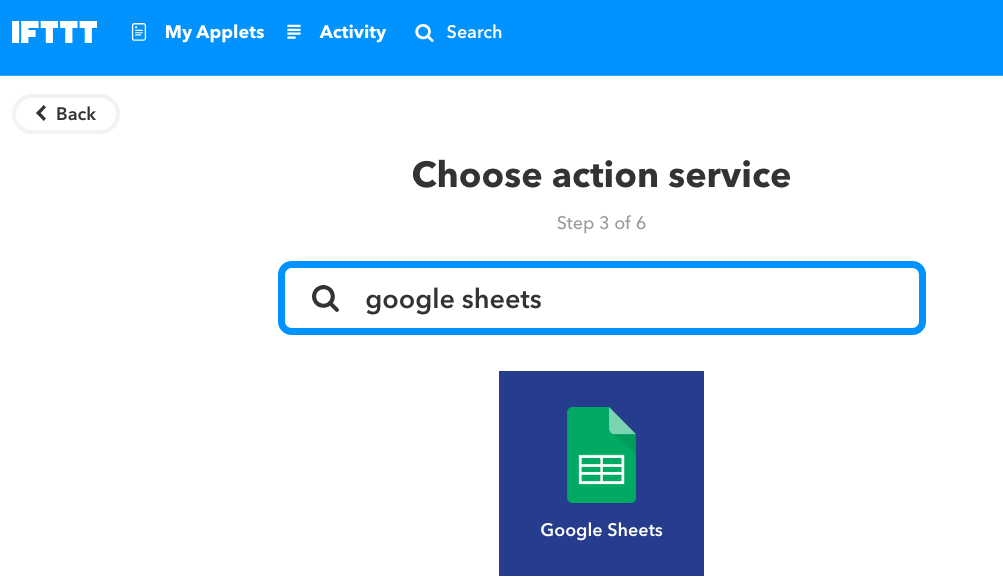The width and height of the screenshot is (1003, 582).
Task: Click the white table grid on the Sheets icon
Action: [601, 469]
